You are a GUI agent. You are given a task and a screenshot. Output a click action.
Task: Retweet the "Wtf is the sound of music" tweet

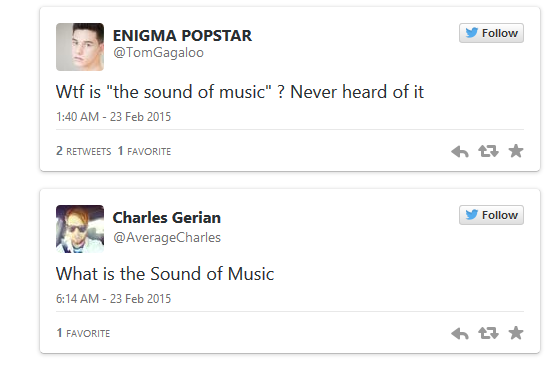coord(488,151)
